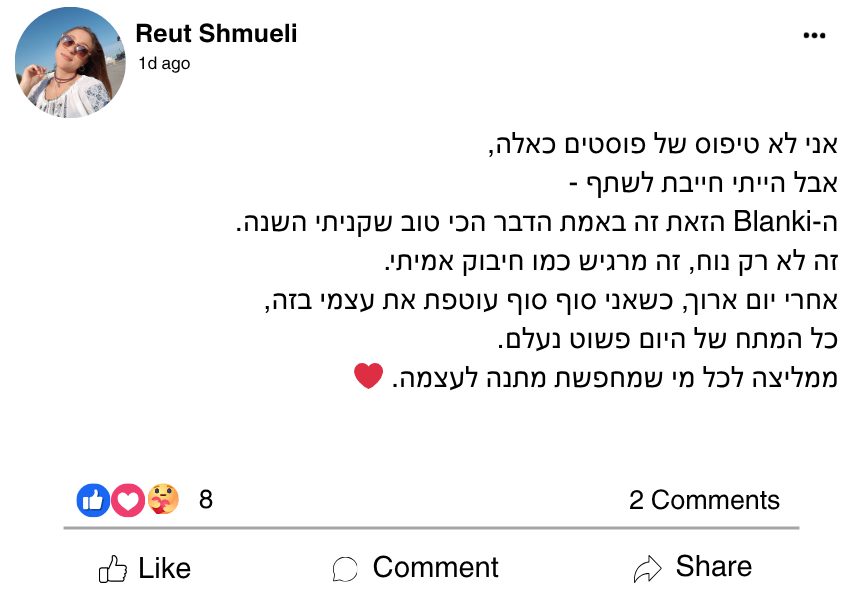Screen dimensions: 863x594
Task: Click the speech bubble icon beside Comment
Action: click(345, 570)
